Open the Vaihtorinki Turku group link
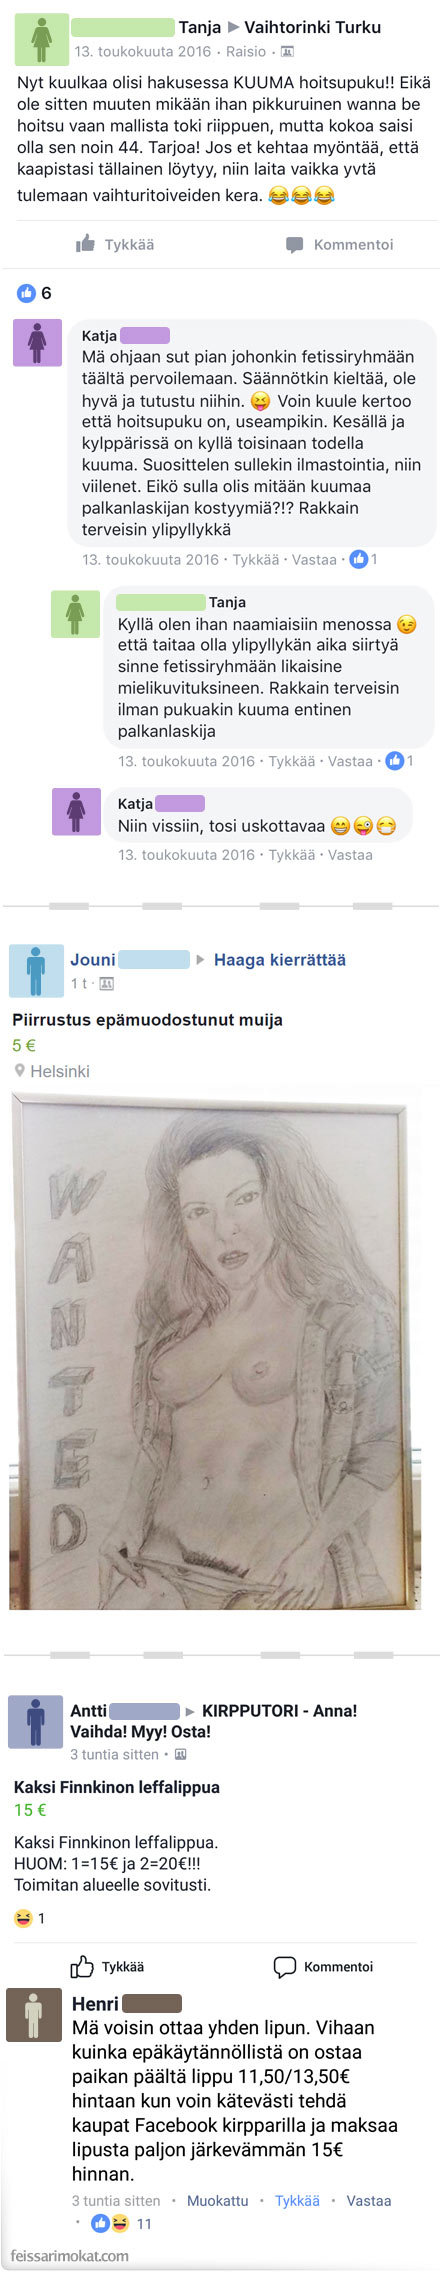Screen dimensions: 440x2272 click(313, 27)
